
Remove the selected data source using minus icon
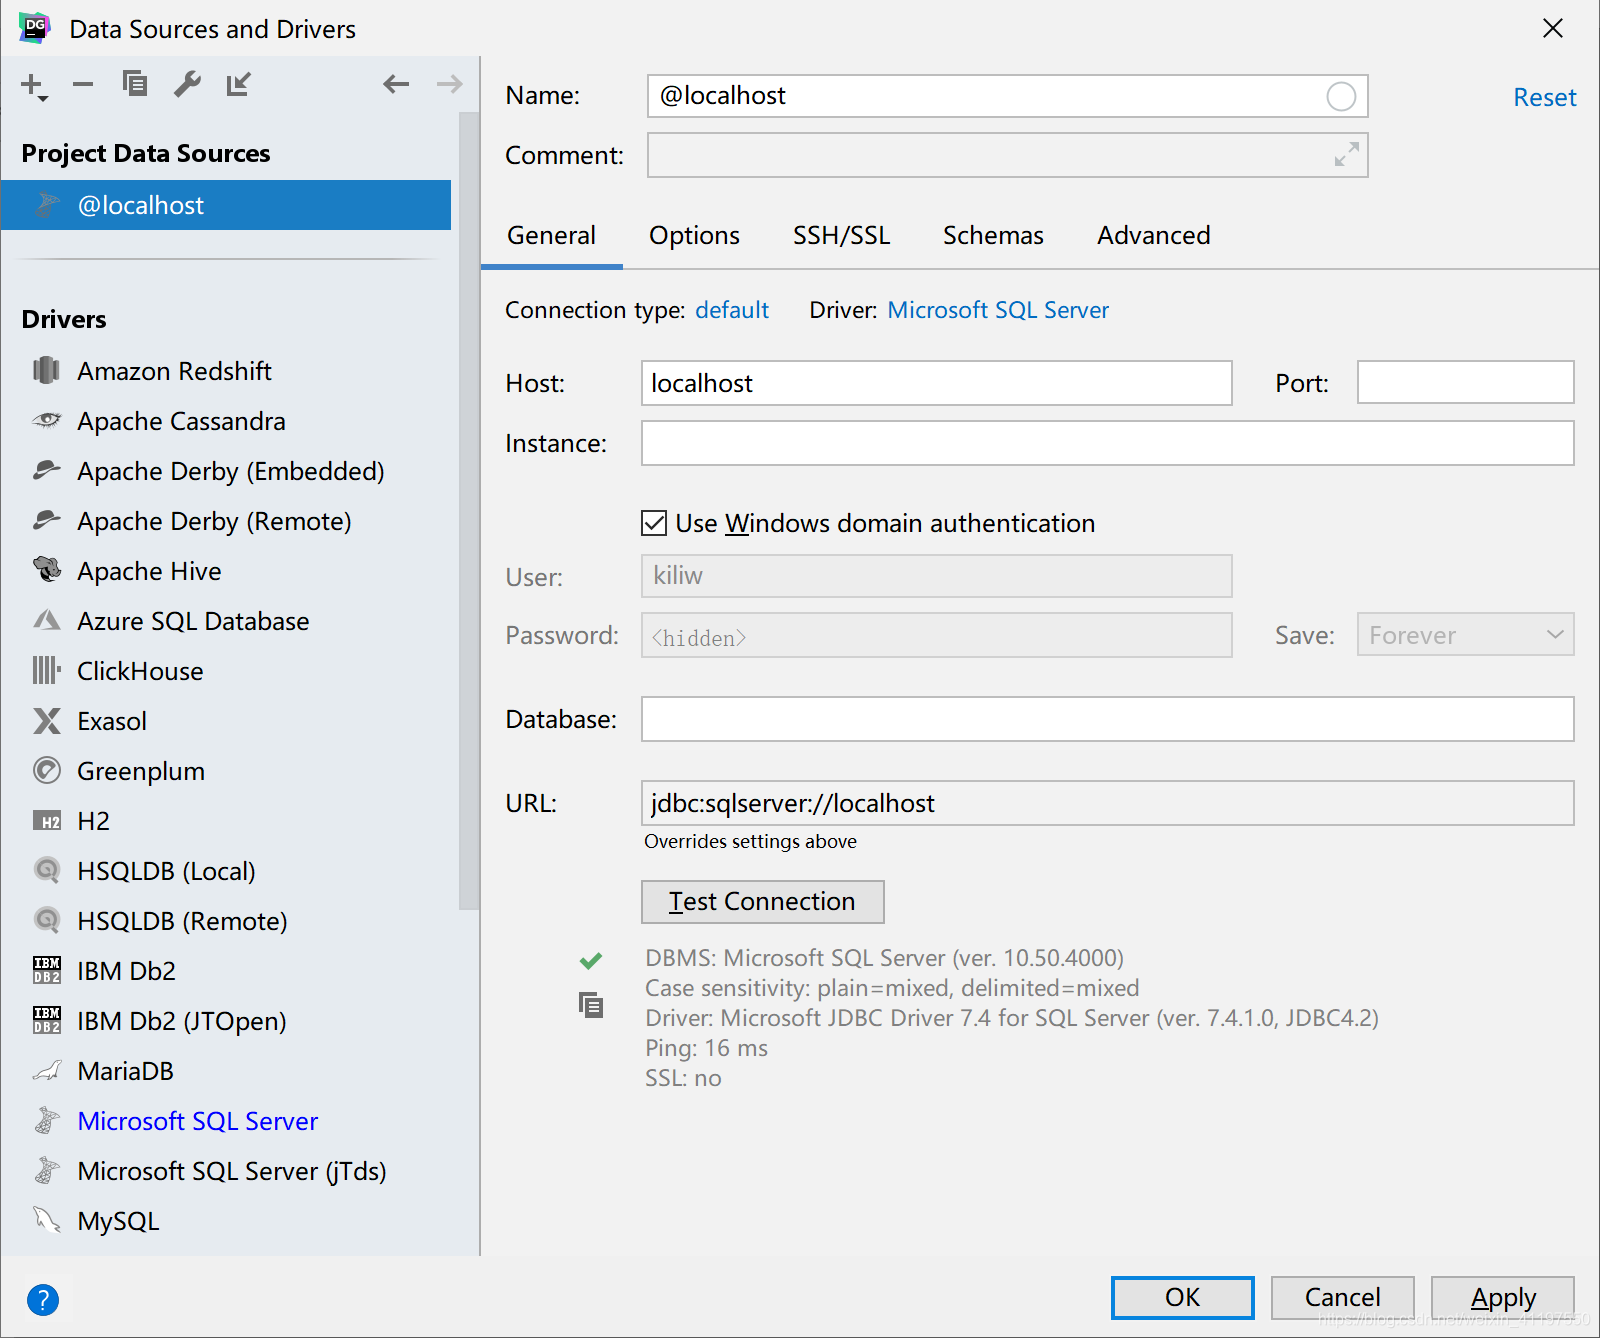[x=83, y=85]
